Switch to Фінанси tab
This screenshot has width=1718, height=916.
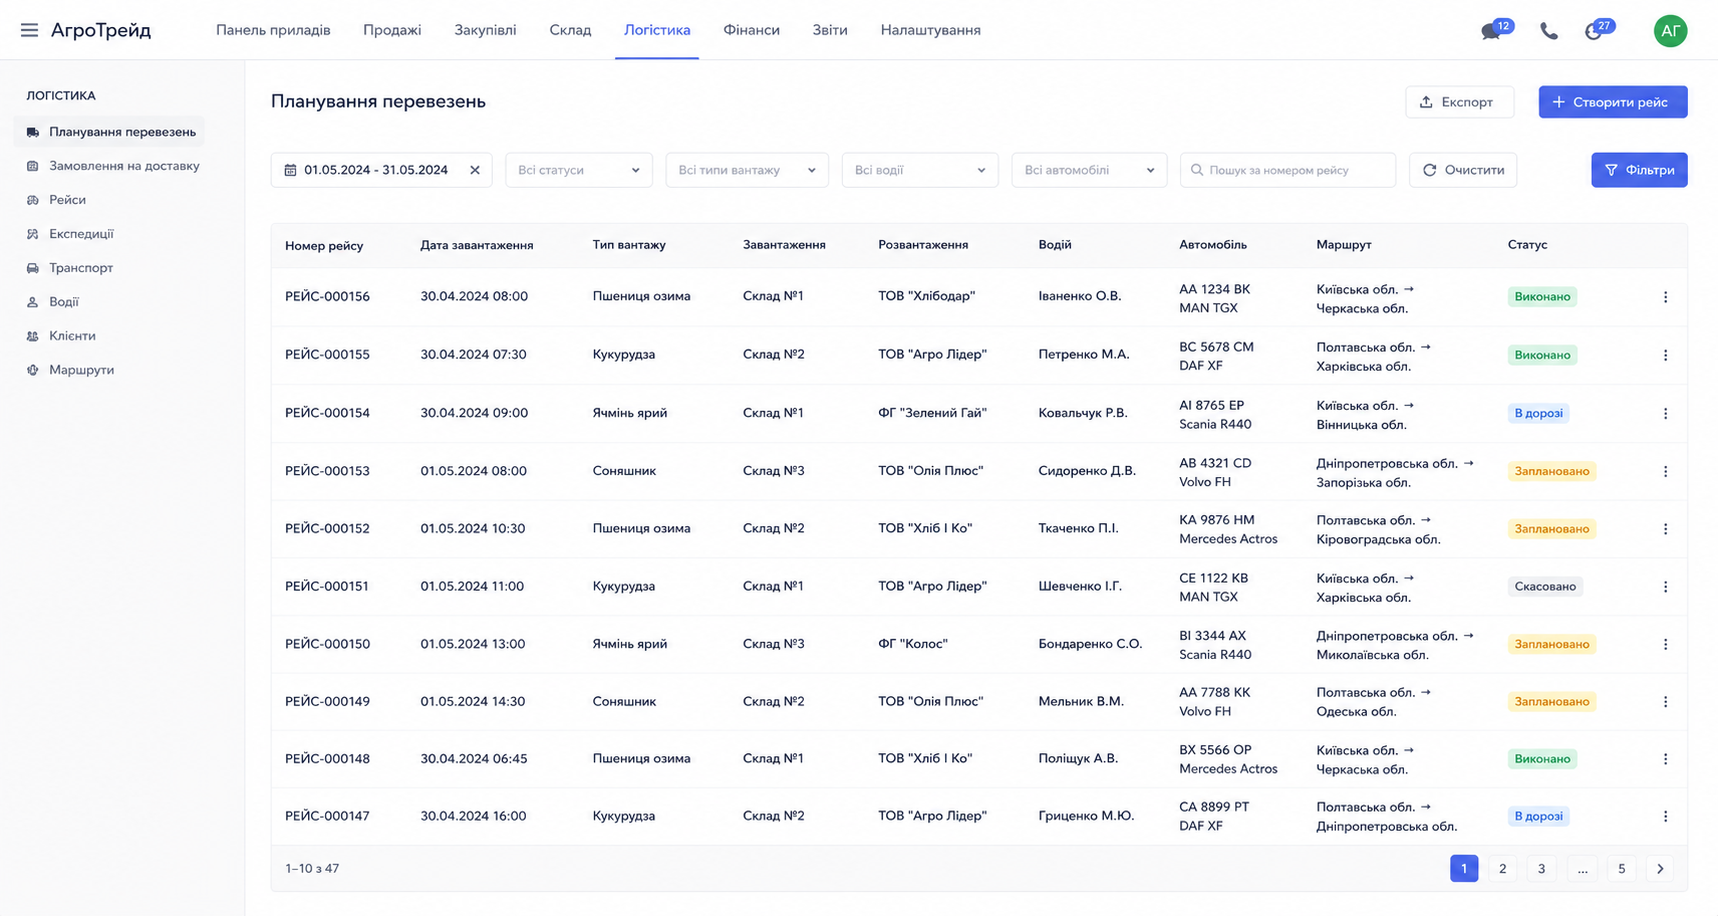[x=751, y=30]
